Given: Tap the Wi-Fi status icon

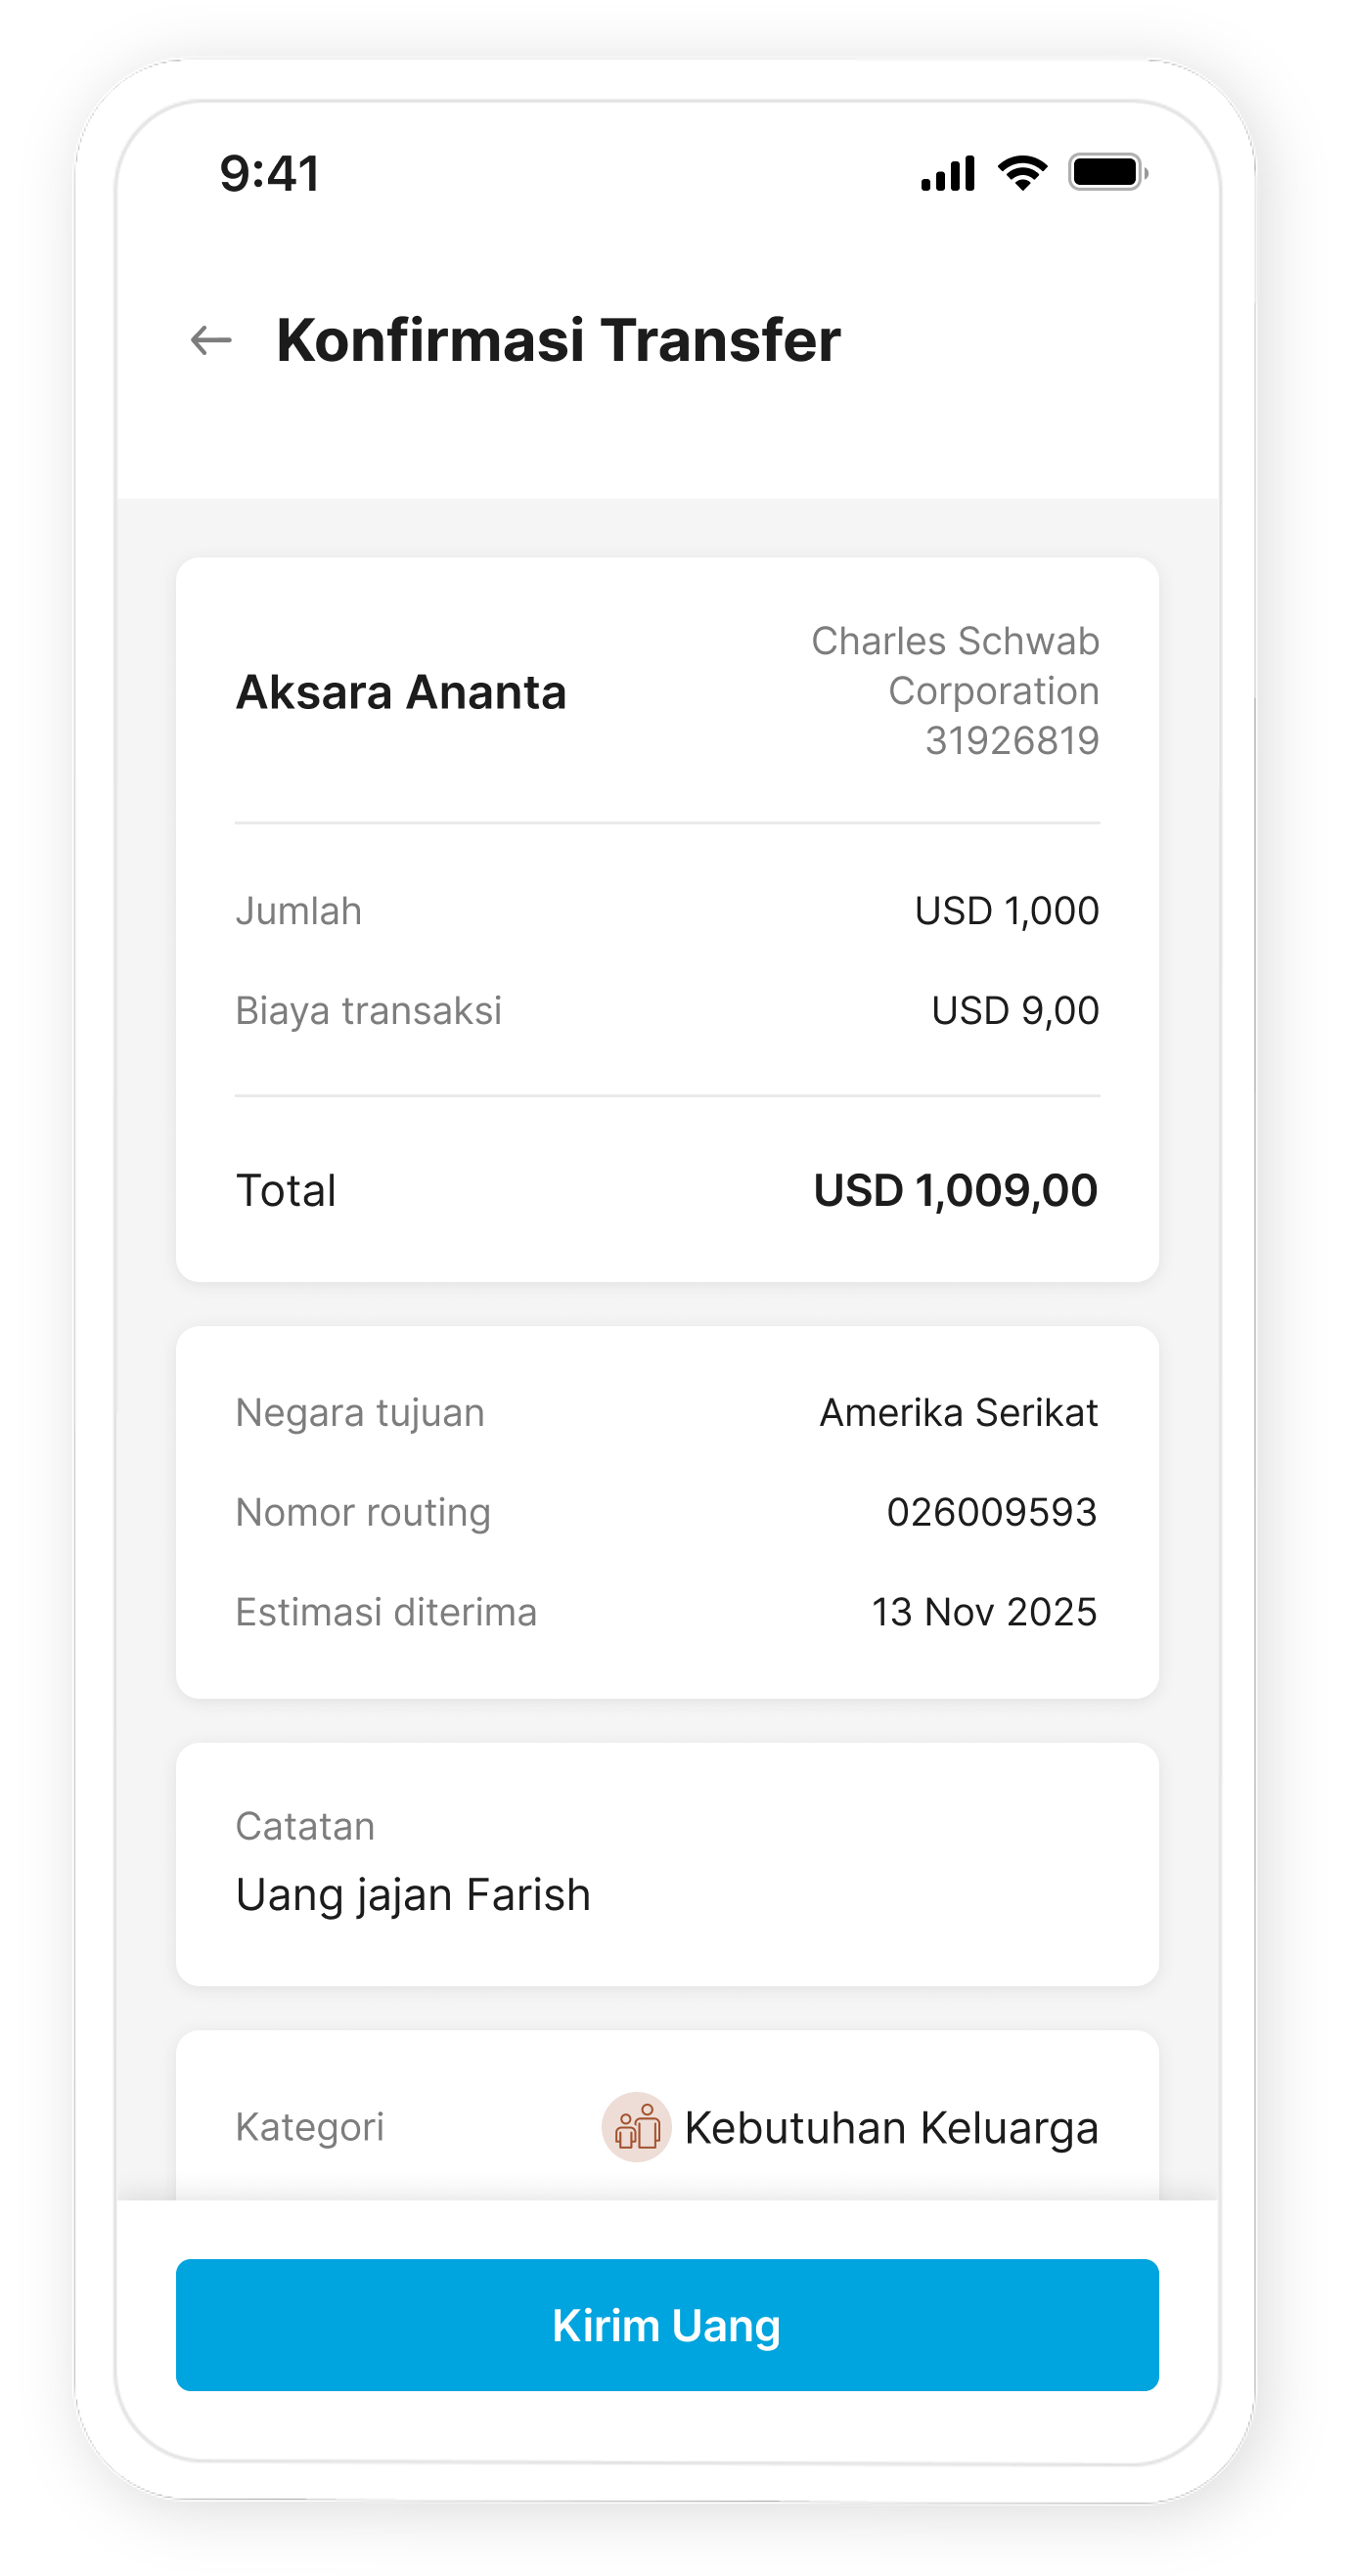Looking at the screenshot, I should click(x=1022, y=173).
